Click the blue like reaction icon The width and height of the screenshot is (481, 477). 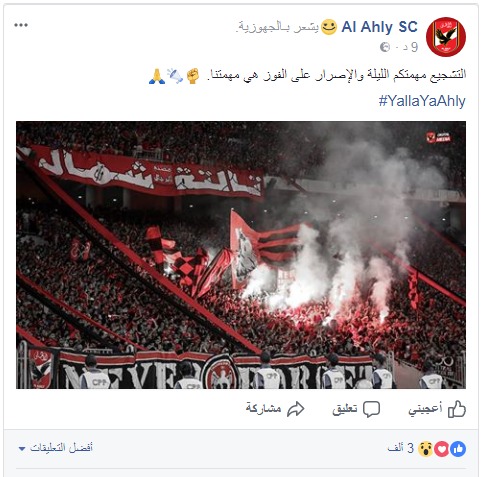(458, 449)
